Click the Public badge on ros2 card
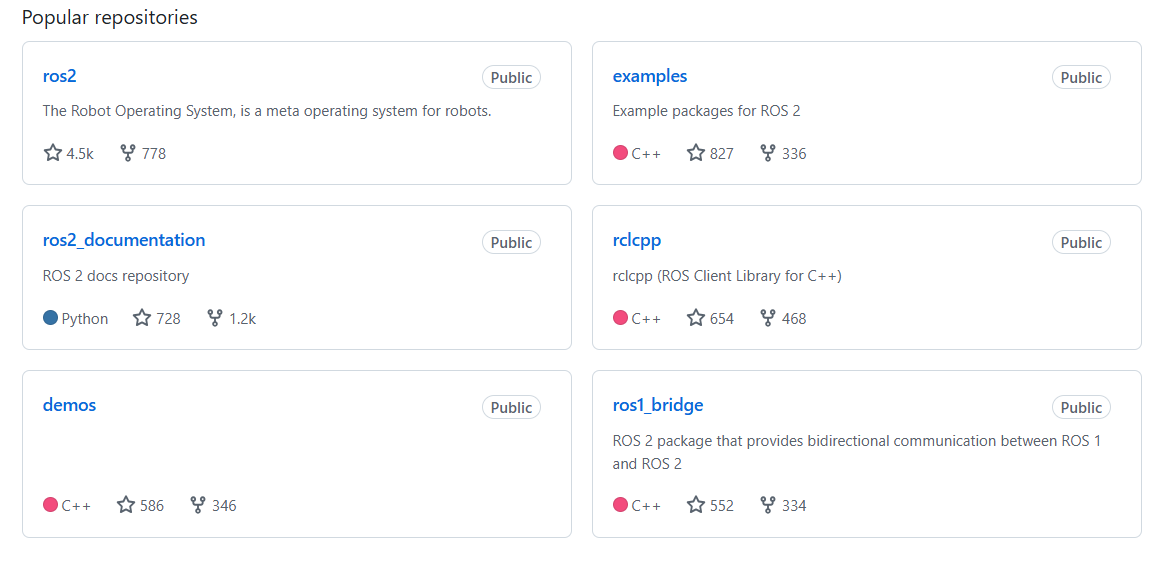This screenshot has height=564, width=1175. tap(511, 77)
